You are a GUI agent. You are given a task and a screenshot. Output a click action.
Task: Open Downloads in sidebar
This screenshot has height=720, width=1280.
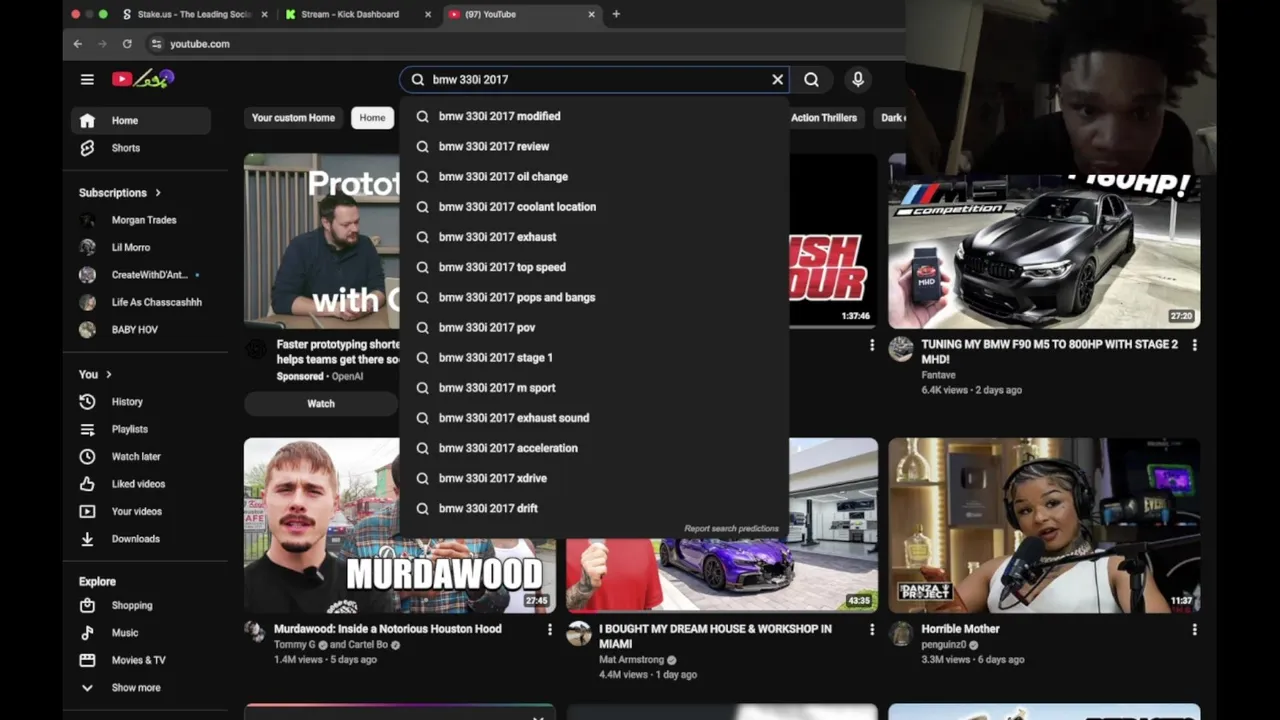point(141,539)
